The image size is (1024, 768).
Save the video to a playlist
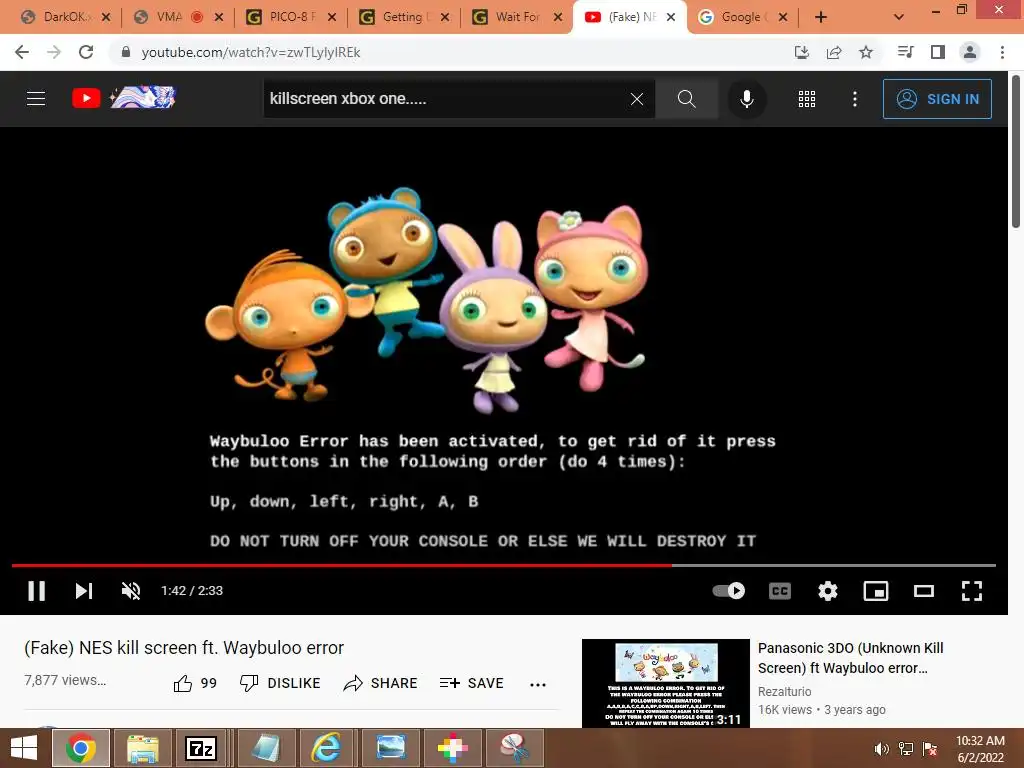point(472,683)
